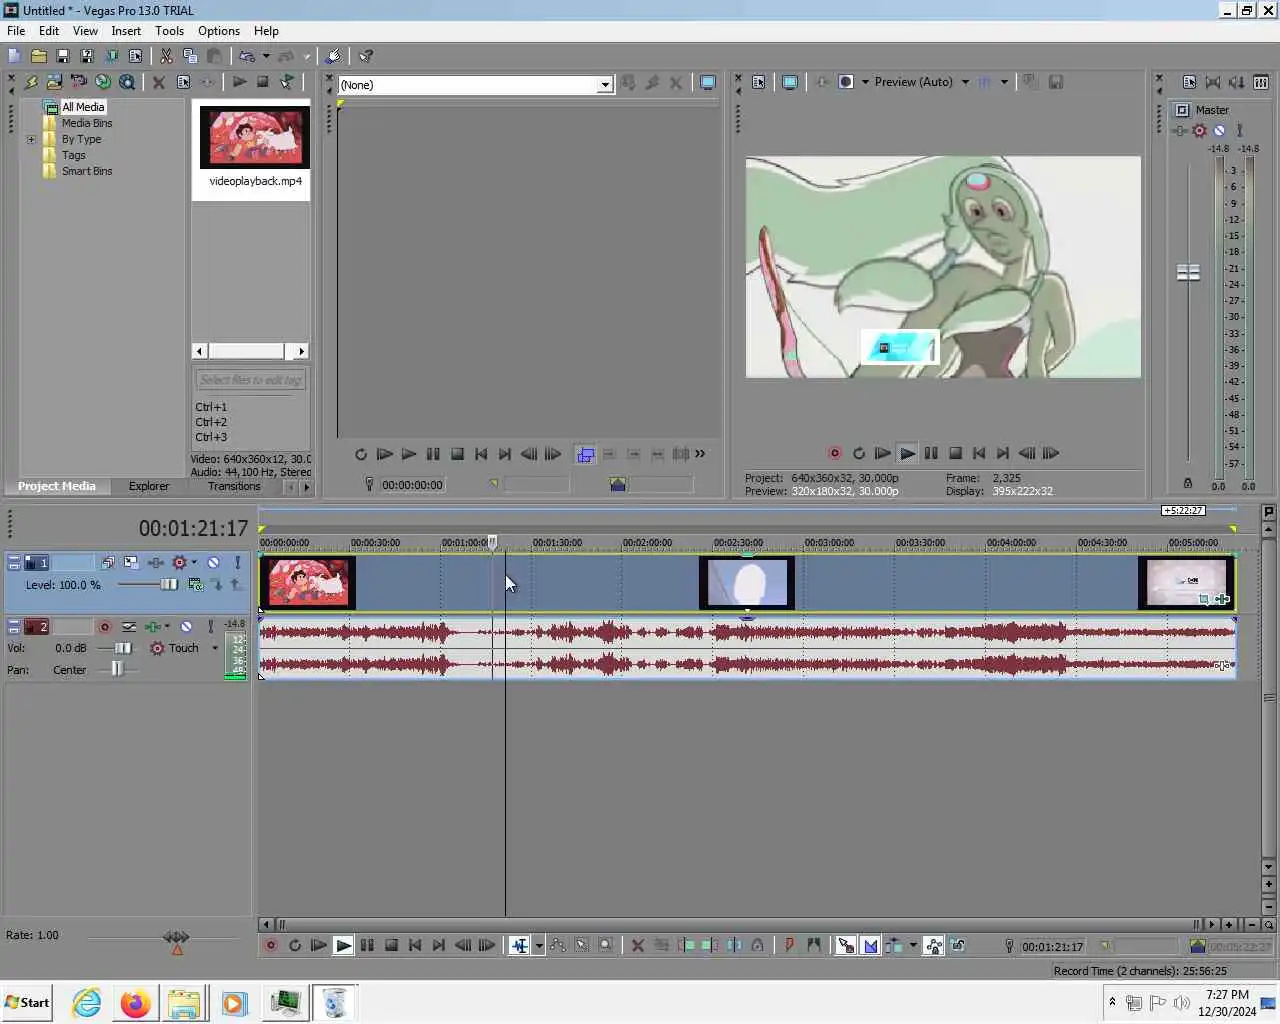This screenshot has width=1280, height=1024.
Task: Open Firefox from the Windows taskbar
Action: click(135, 1003)
